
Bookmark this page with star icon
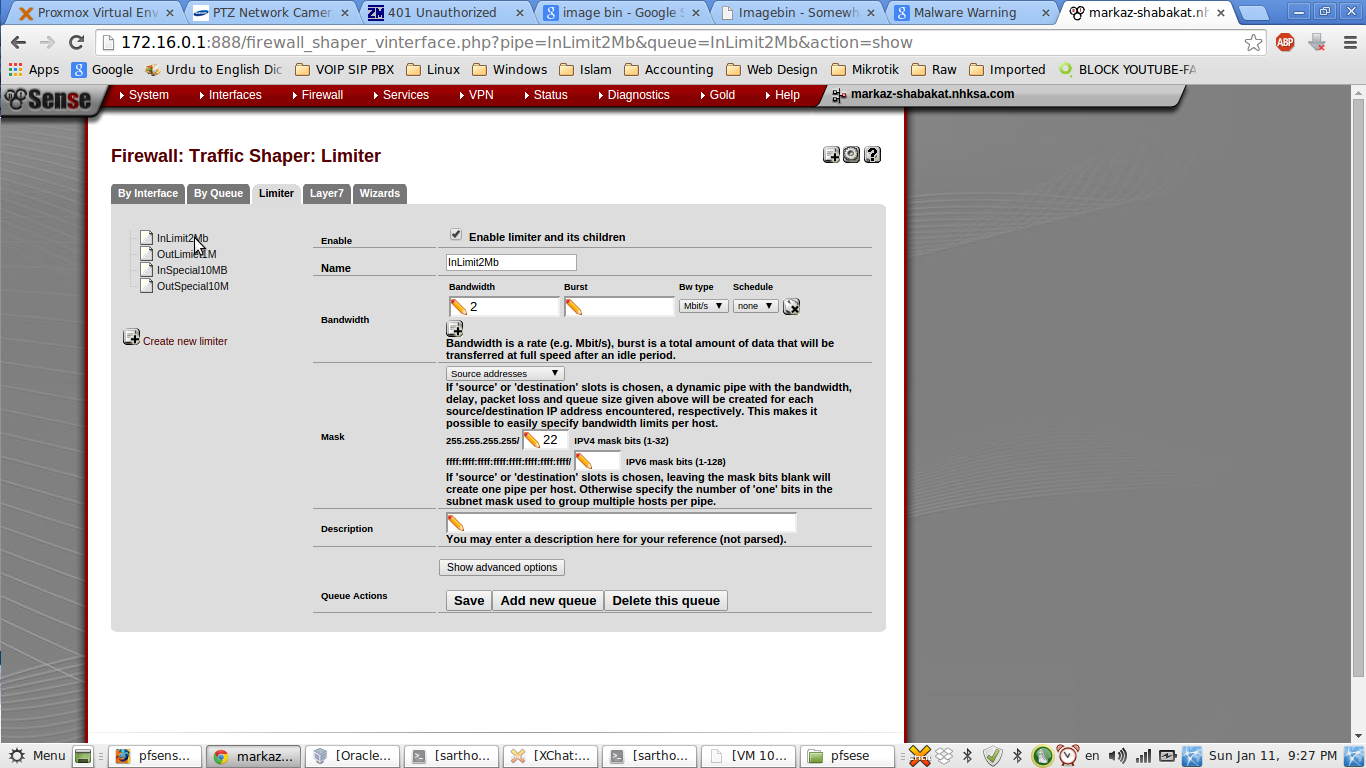[1253, 43]
